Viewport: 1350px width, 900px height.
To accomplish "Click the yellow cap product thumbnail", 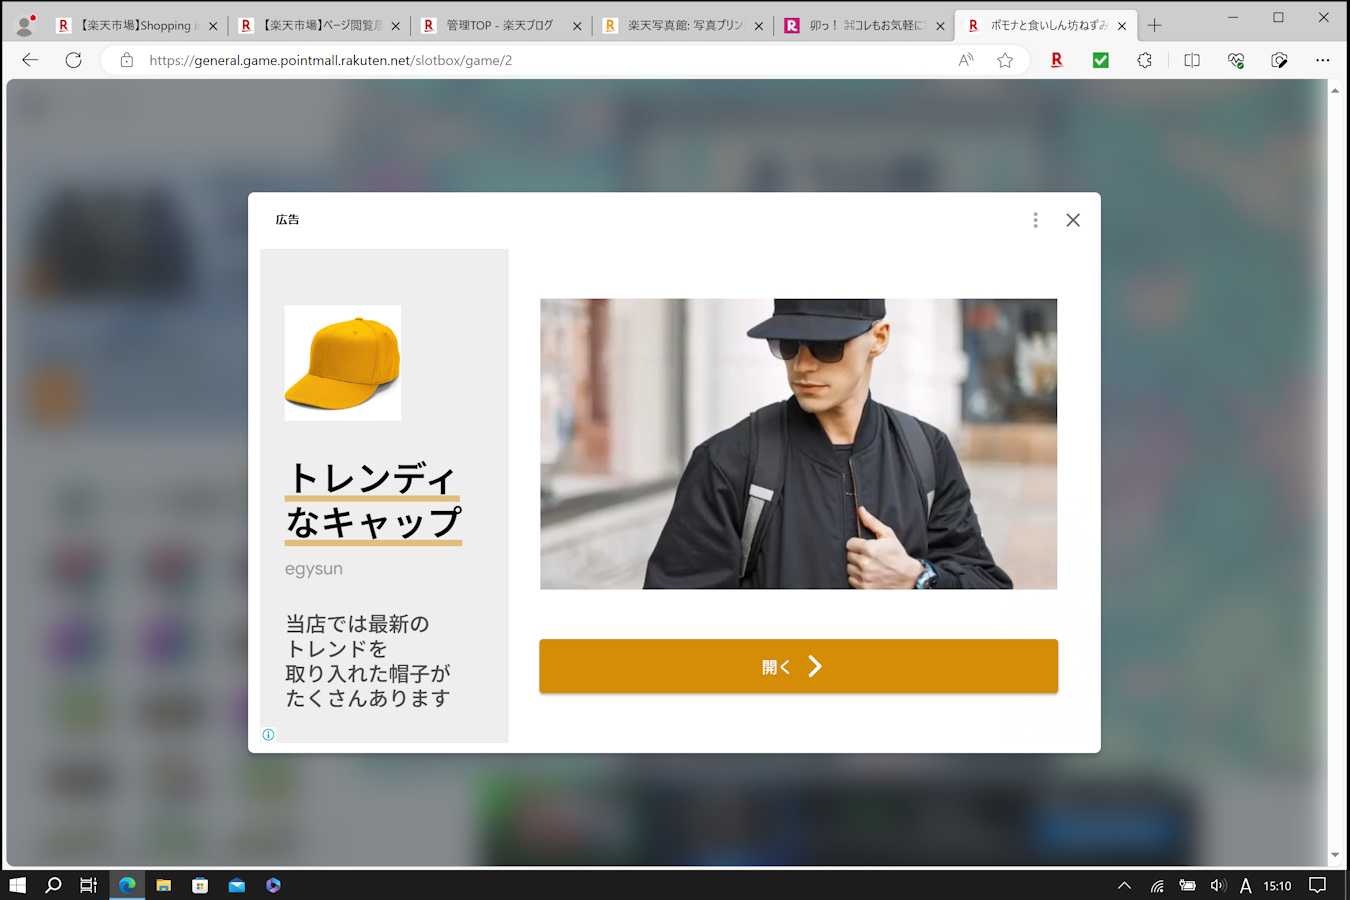I will [342, 363].
